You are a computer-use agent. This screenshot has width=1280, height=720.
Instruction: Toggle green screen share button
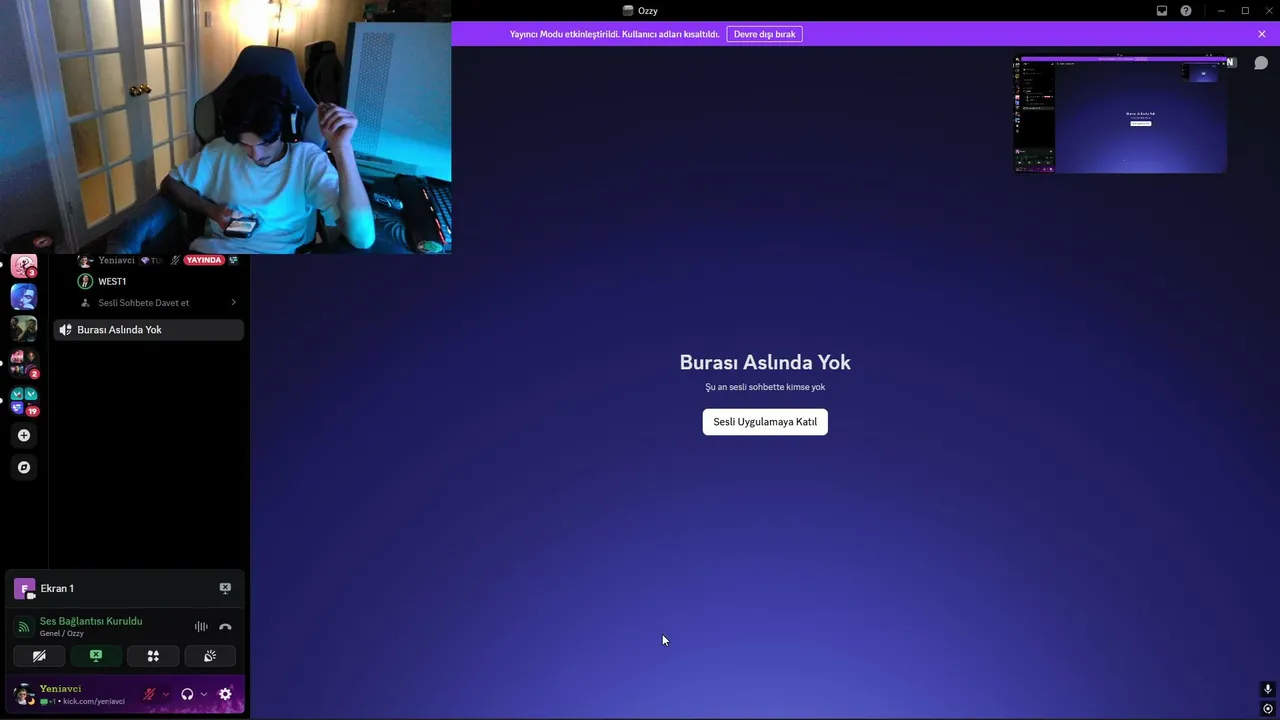(96, 656)
